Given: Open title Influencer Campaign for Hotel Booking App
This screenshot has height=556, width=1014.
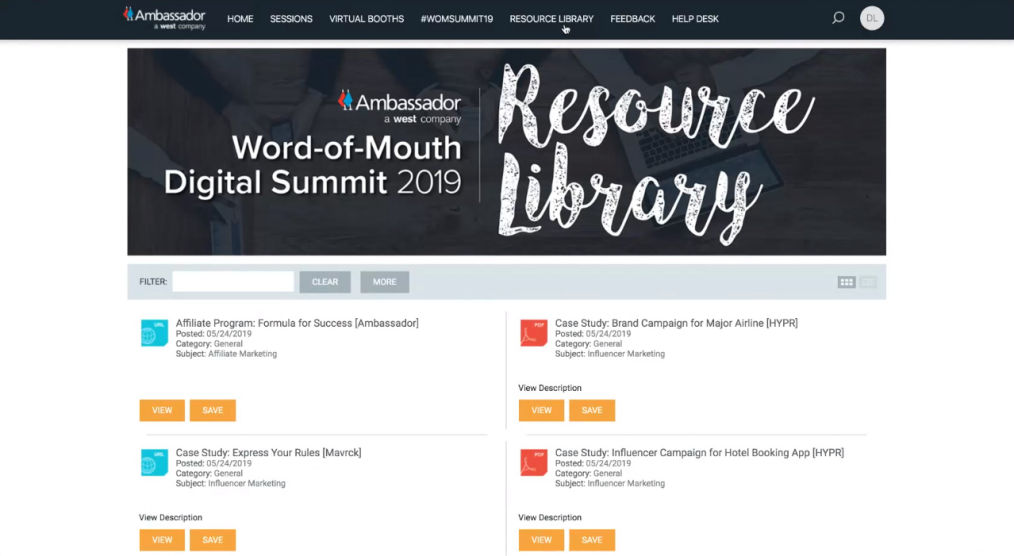Looking at the screenshot, I should (x=700, y=453).
